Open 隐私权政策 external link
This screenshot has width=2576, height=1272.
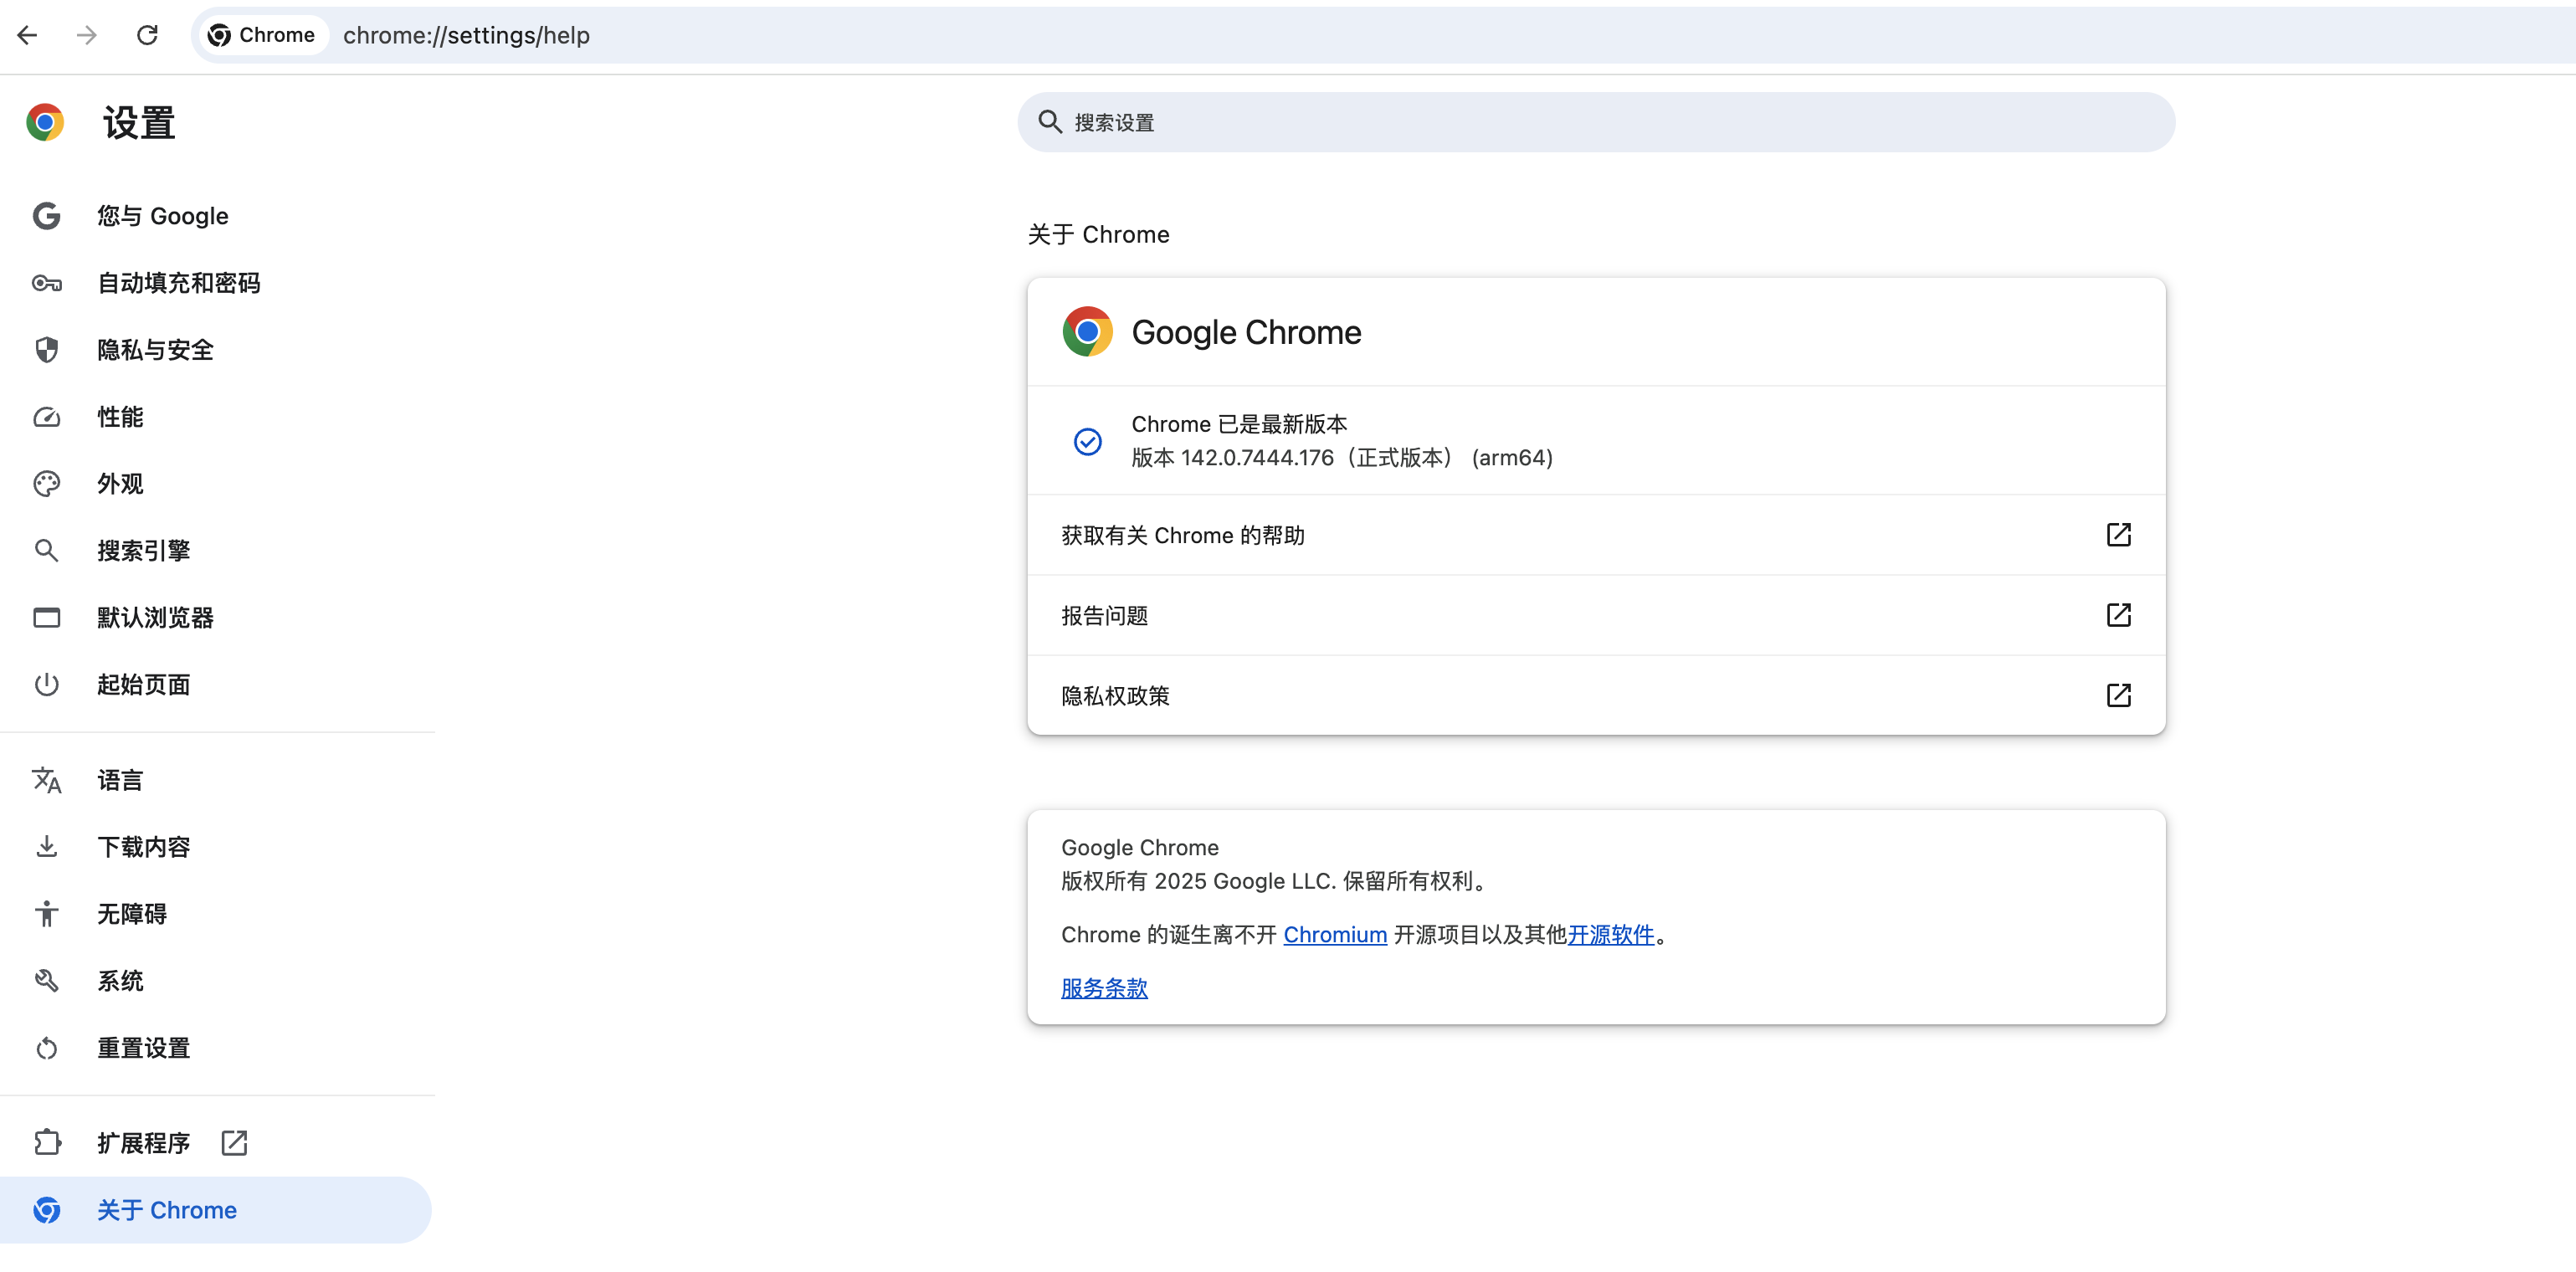coord(2119,695)
